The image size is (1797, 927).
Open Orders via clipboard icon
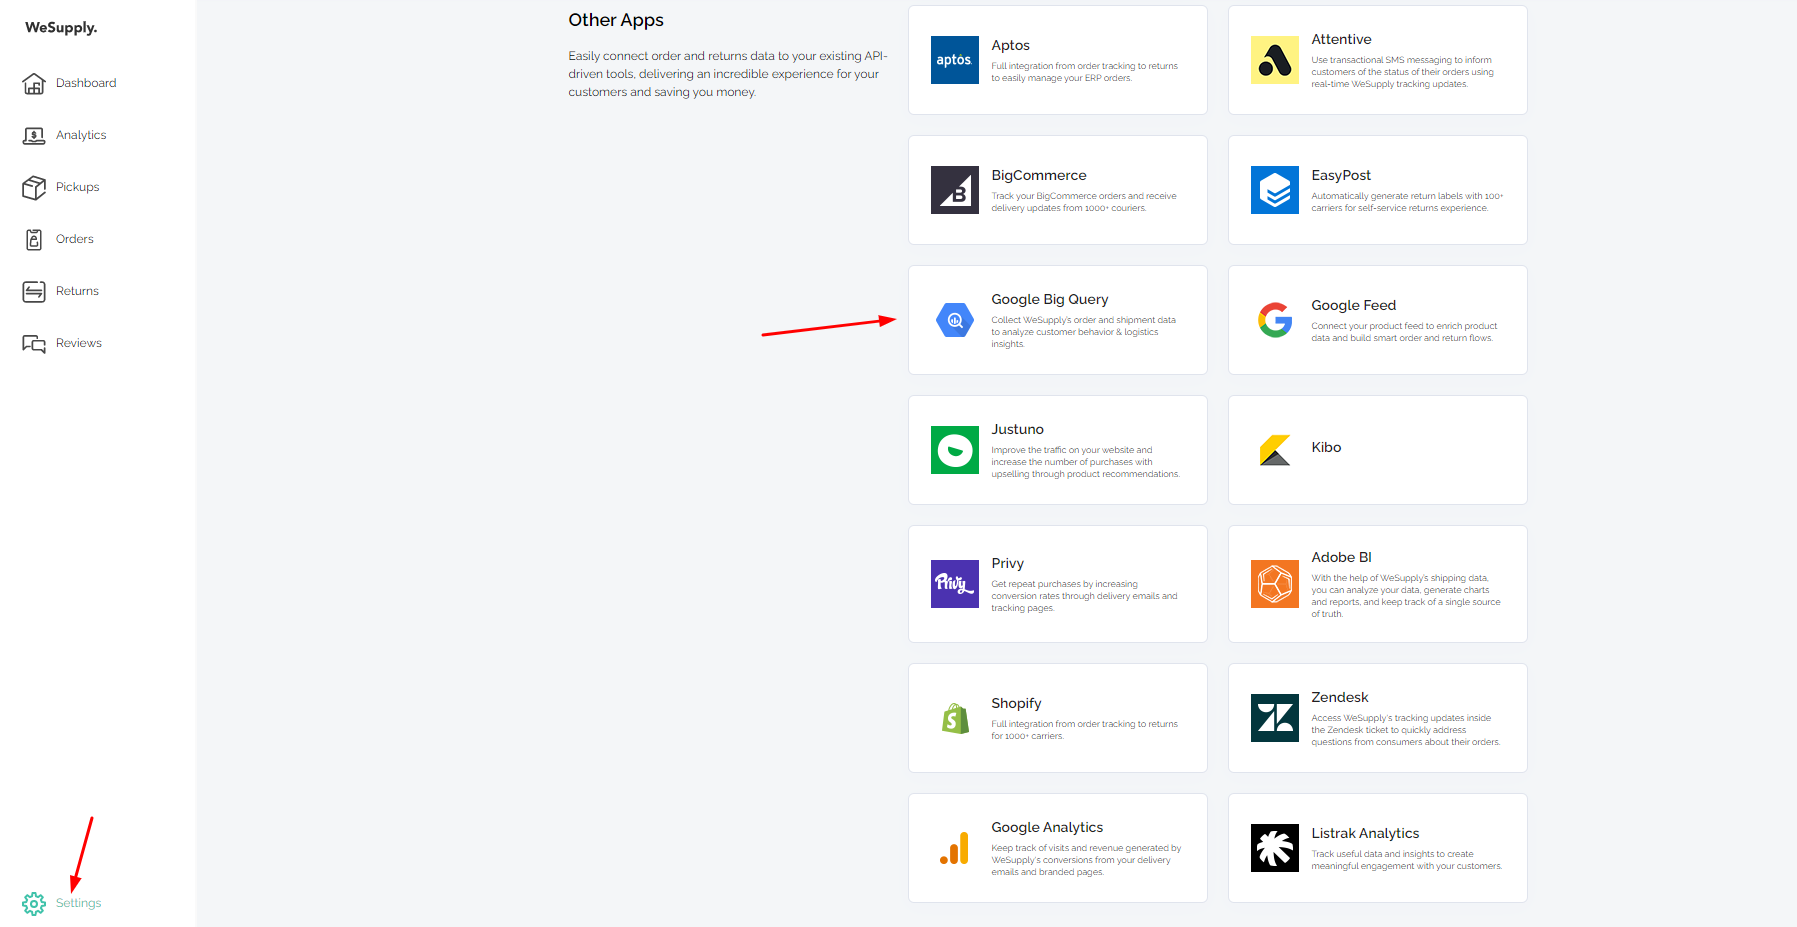click(34, 239)
